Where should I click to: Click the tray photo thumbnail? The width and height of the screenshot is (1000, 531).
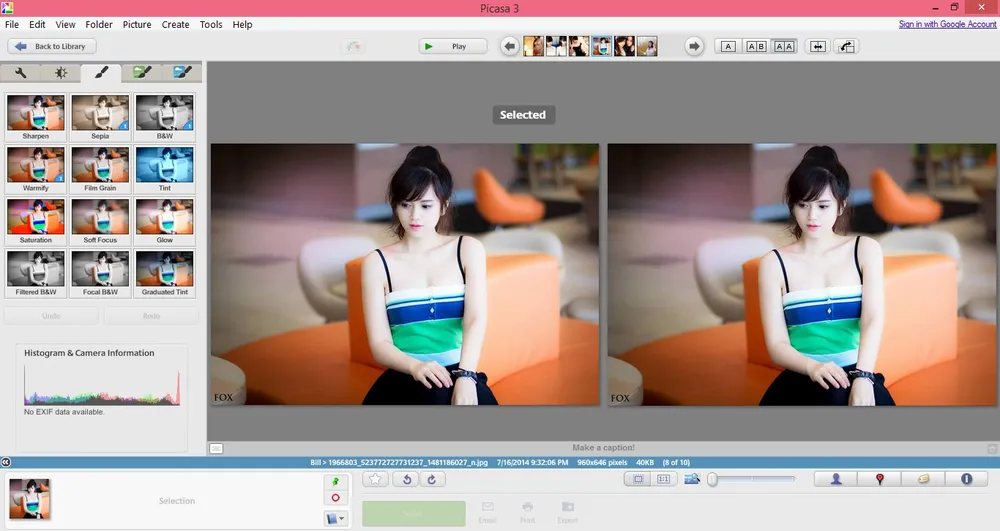pyautogui.click(x=29, y=498)
